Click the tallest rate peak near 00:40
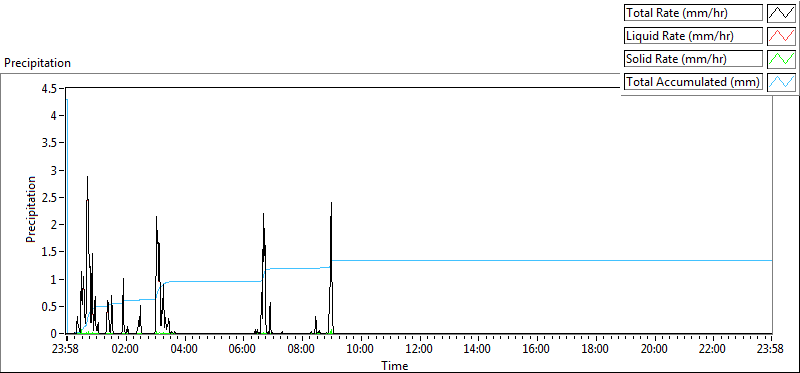800x373 pixels. (x=87, y=177)
